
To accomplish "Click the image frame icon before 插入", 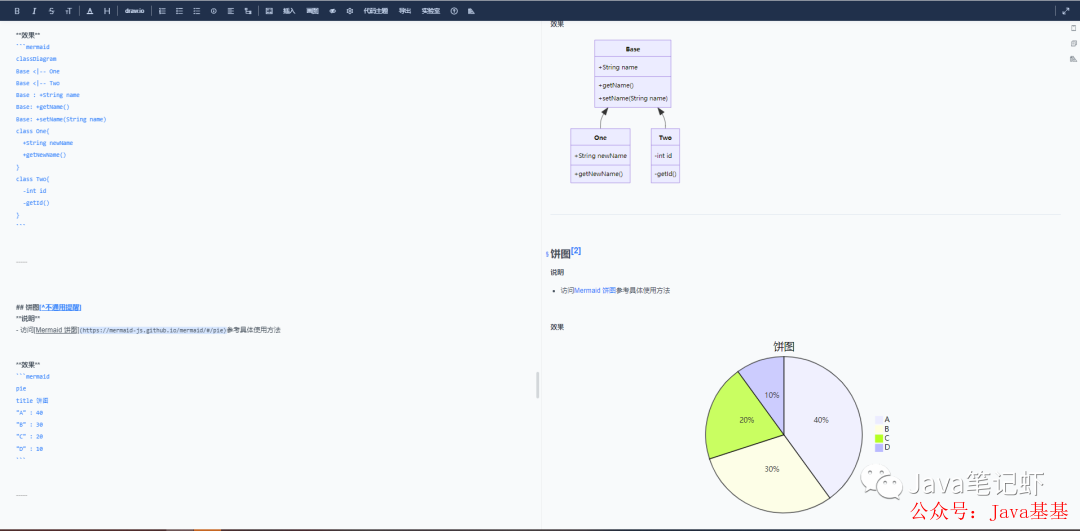I will click(269, 11).
